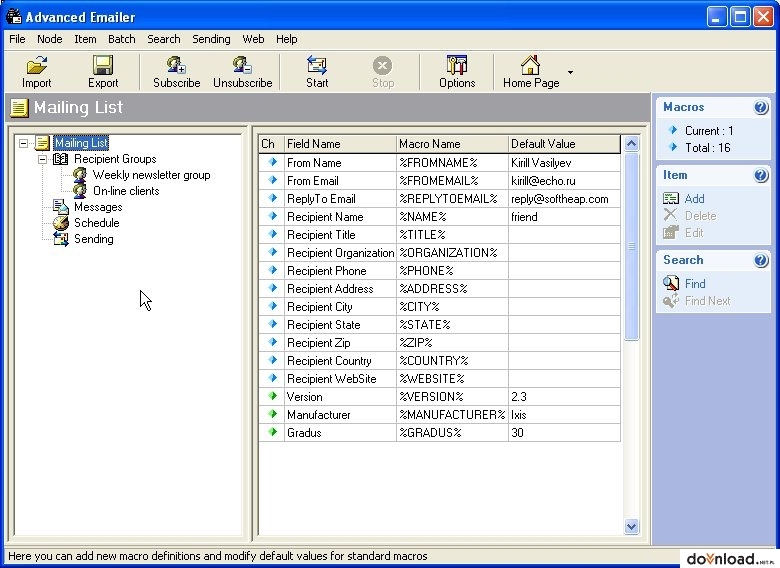Open the Node menu
780x568 pixels.
[x=50, y=39]
